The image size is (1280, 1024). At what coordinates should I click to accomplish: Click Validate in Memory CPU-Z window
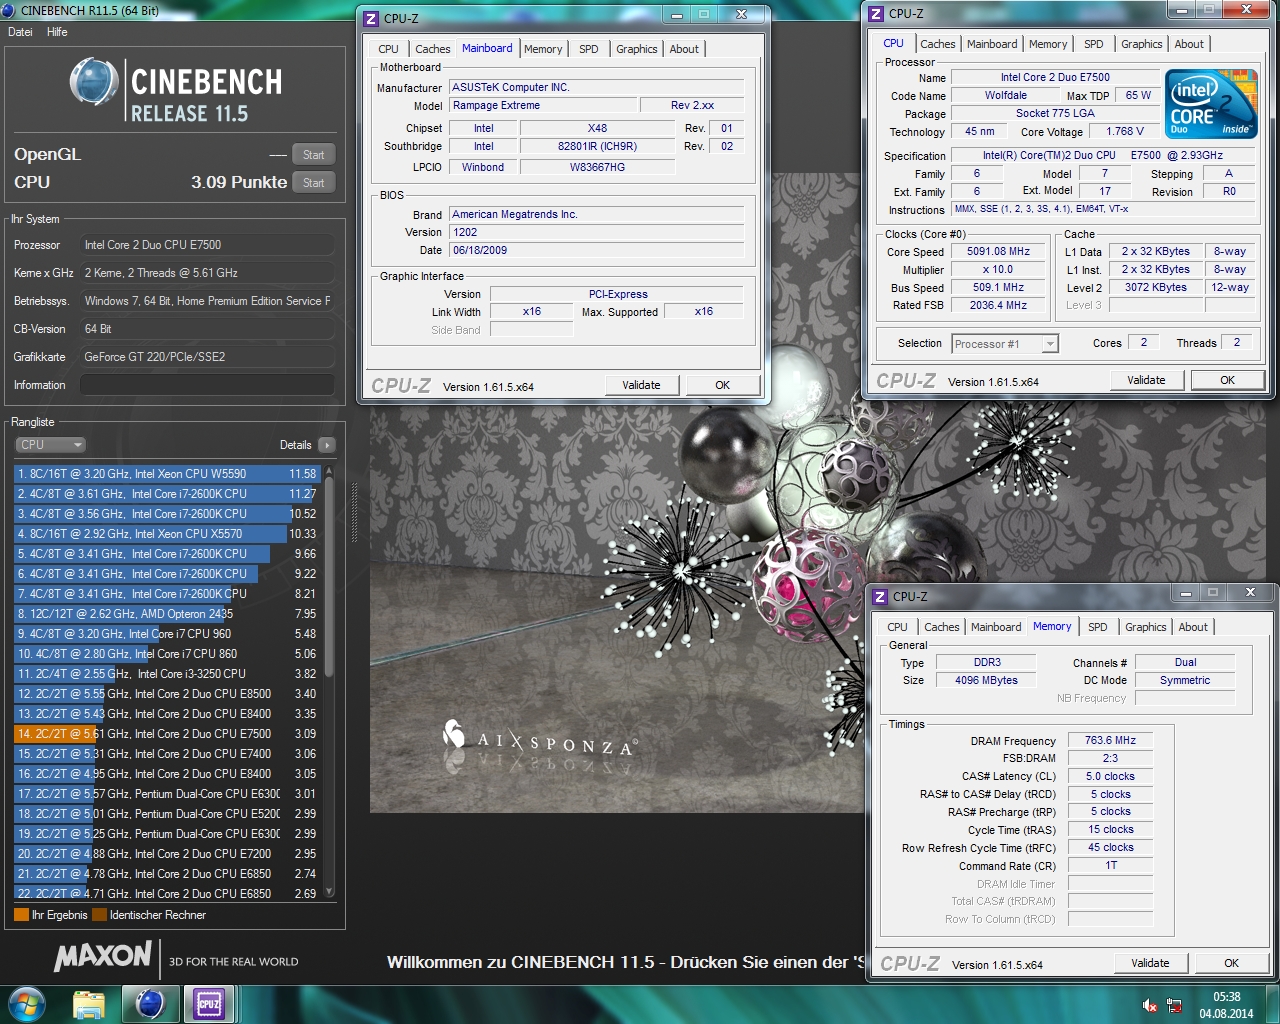click(1150, 963)
